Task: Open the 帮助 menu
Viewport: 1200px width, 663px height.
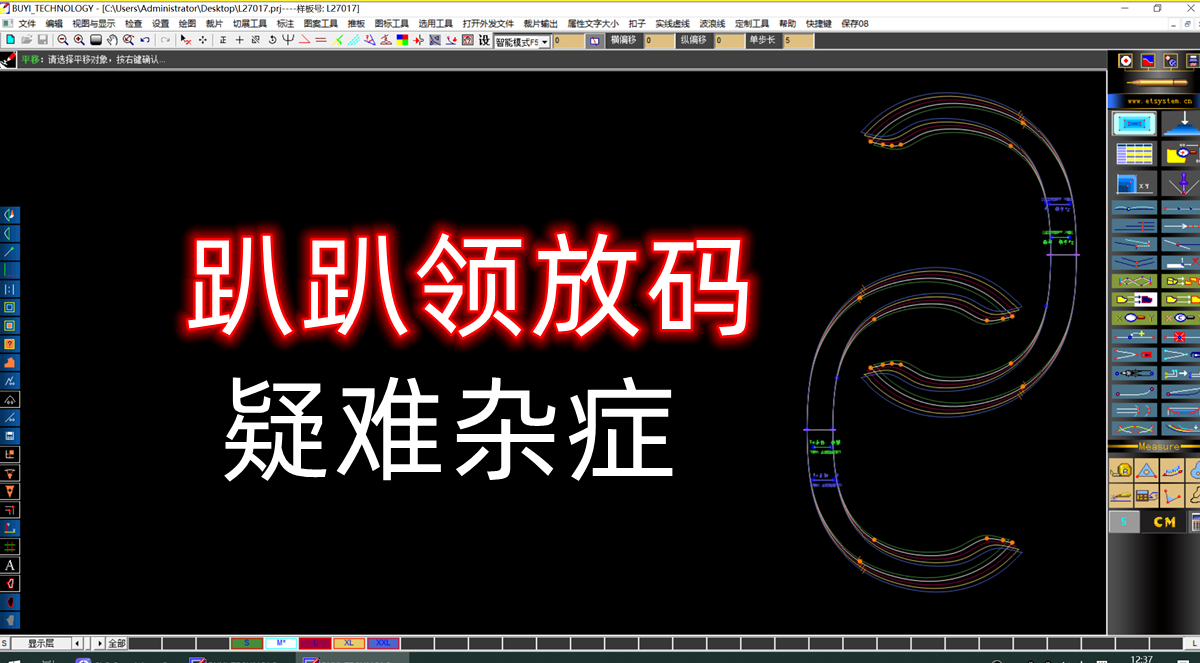Action: tap(788, 23)
